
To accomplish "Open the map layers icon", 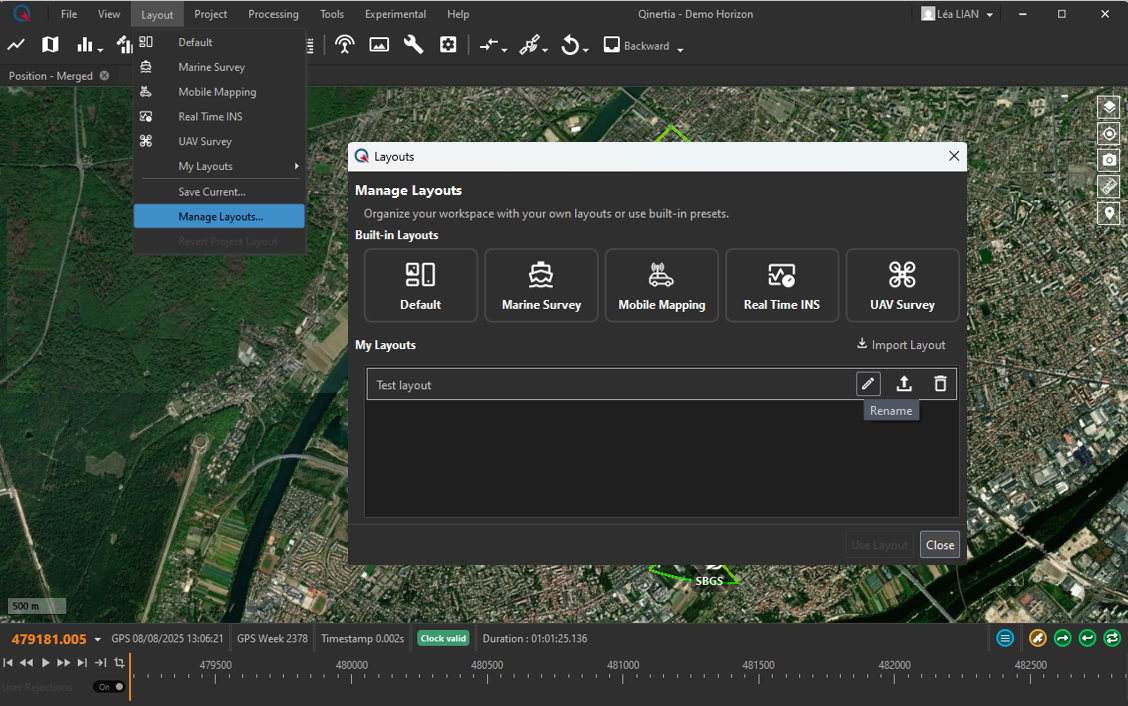I will tap(1108, 107).
